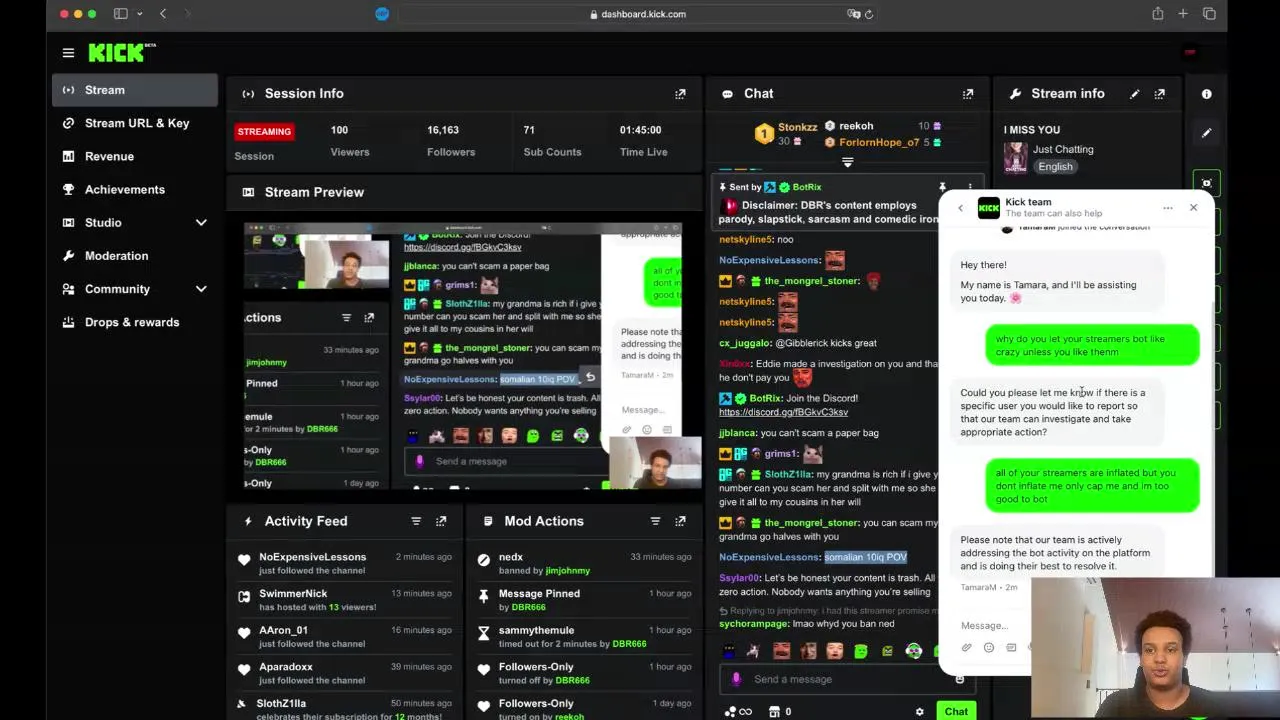The width and height of the screenshot is (1280, 720).
Task: Click the 16,163 Followers count
Action: pos(443,130)
